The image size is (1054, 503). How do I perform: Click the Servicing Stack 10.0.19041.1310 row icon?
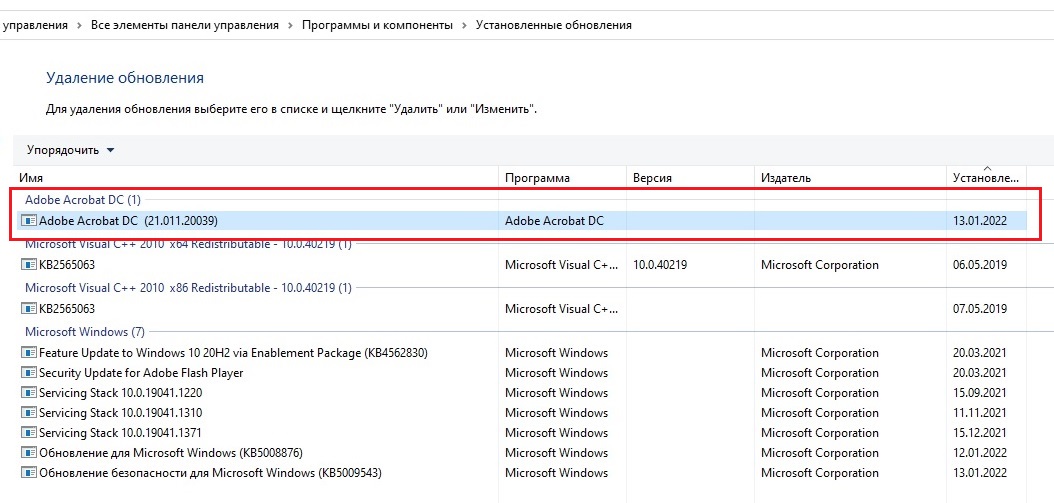(x=28, y=413)
